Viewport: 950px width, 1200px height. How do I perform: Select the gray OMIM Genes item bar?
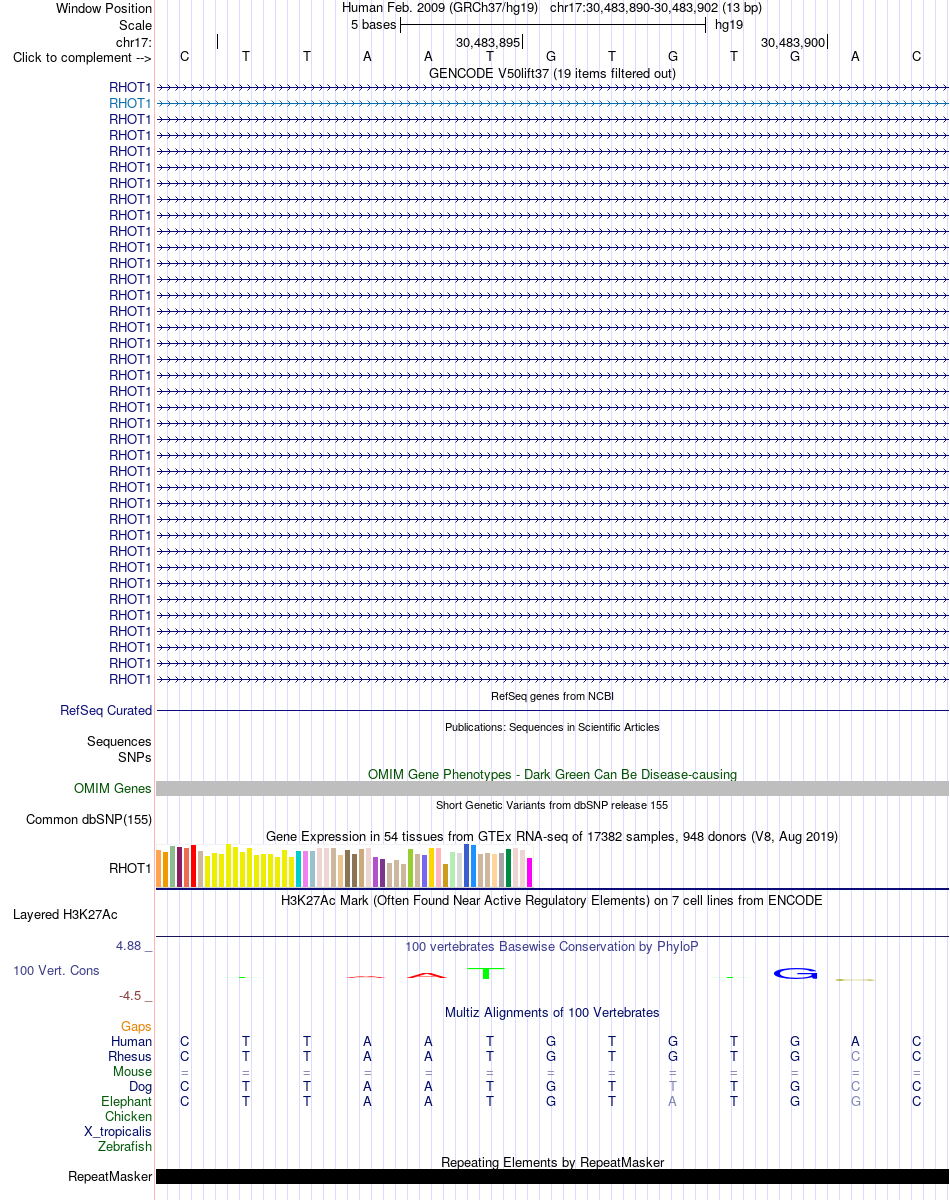pos(552,789)
